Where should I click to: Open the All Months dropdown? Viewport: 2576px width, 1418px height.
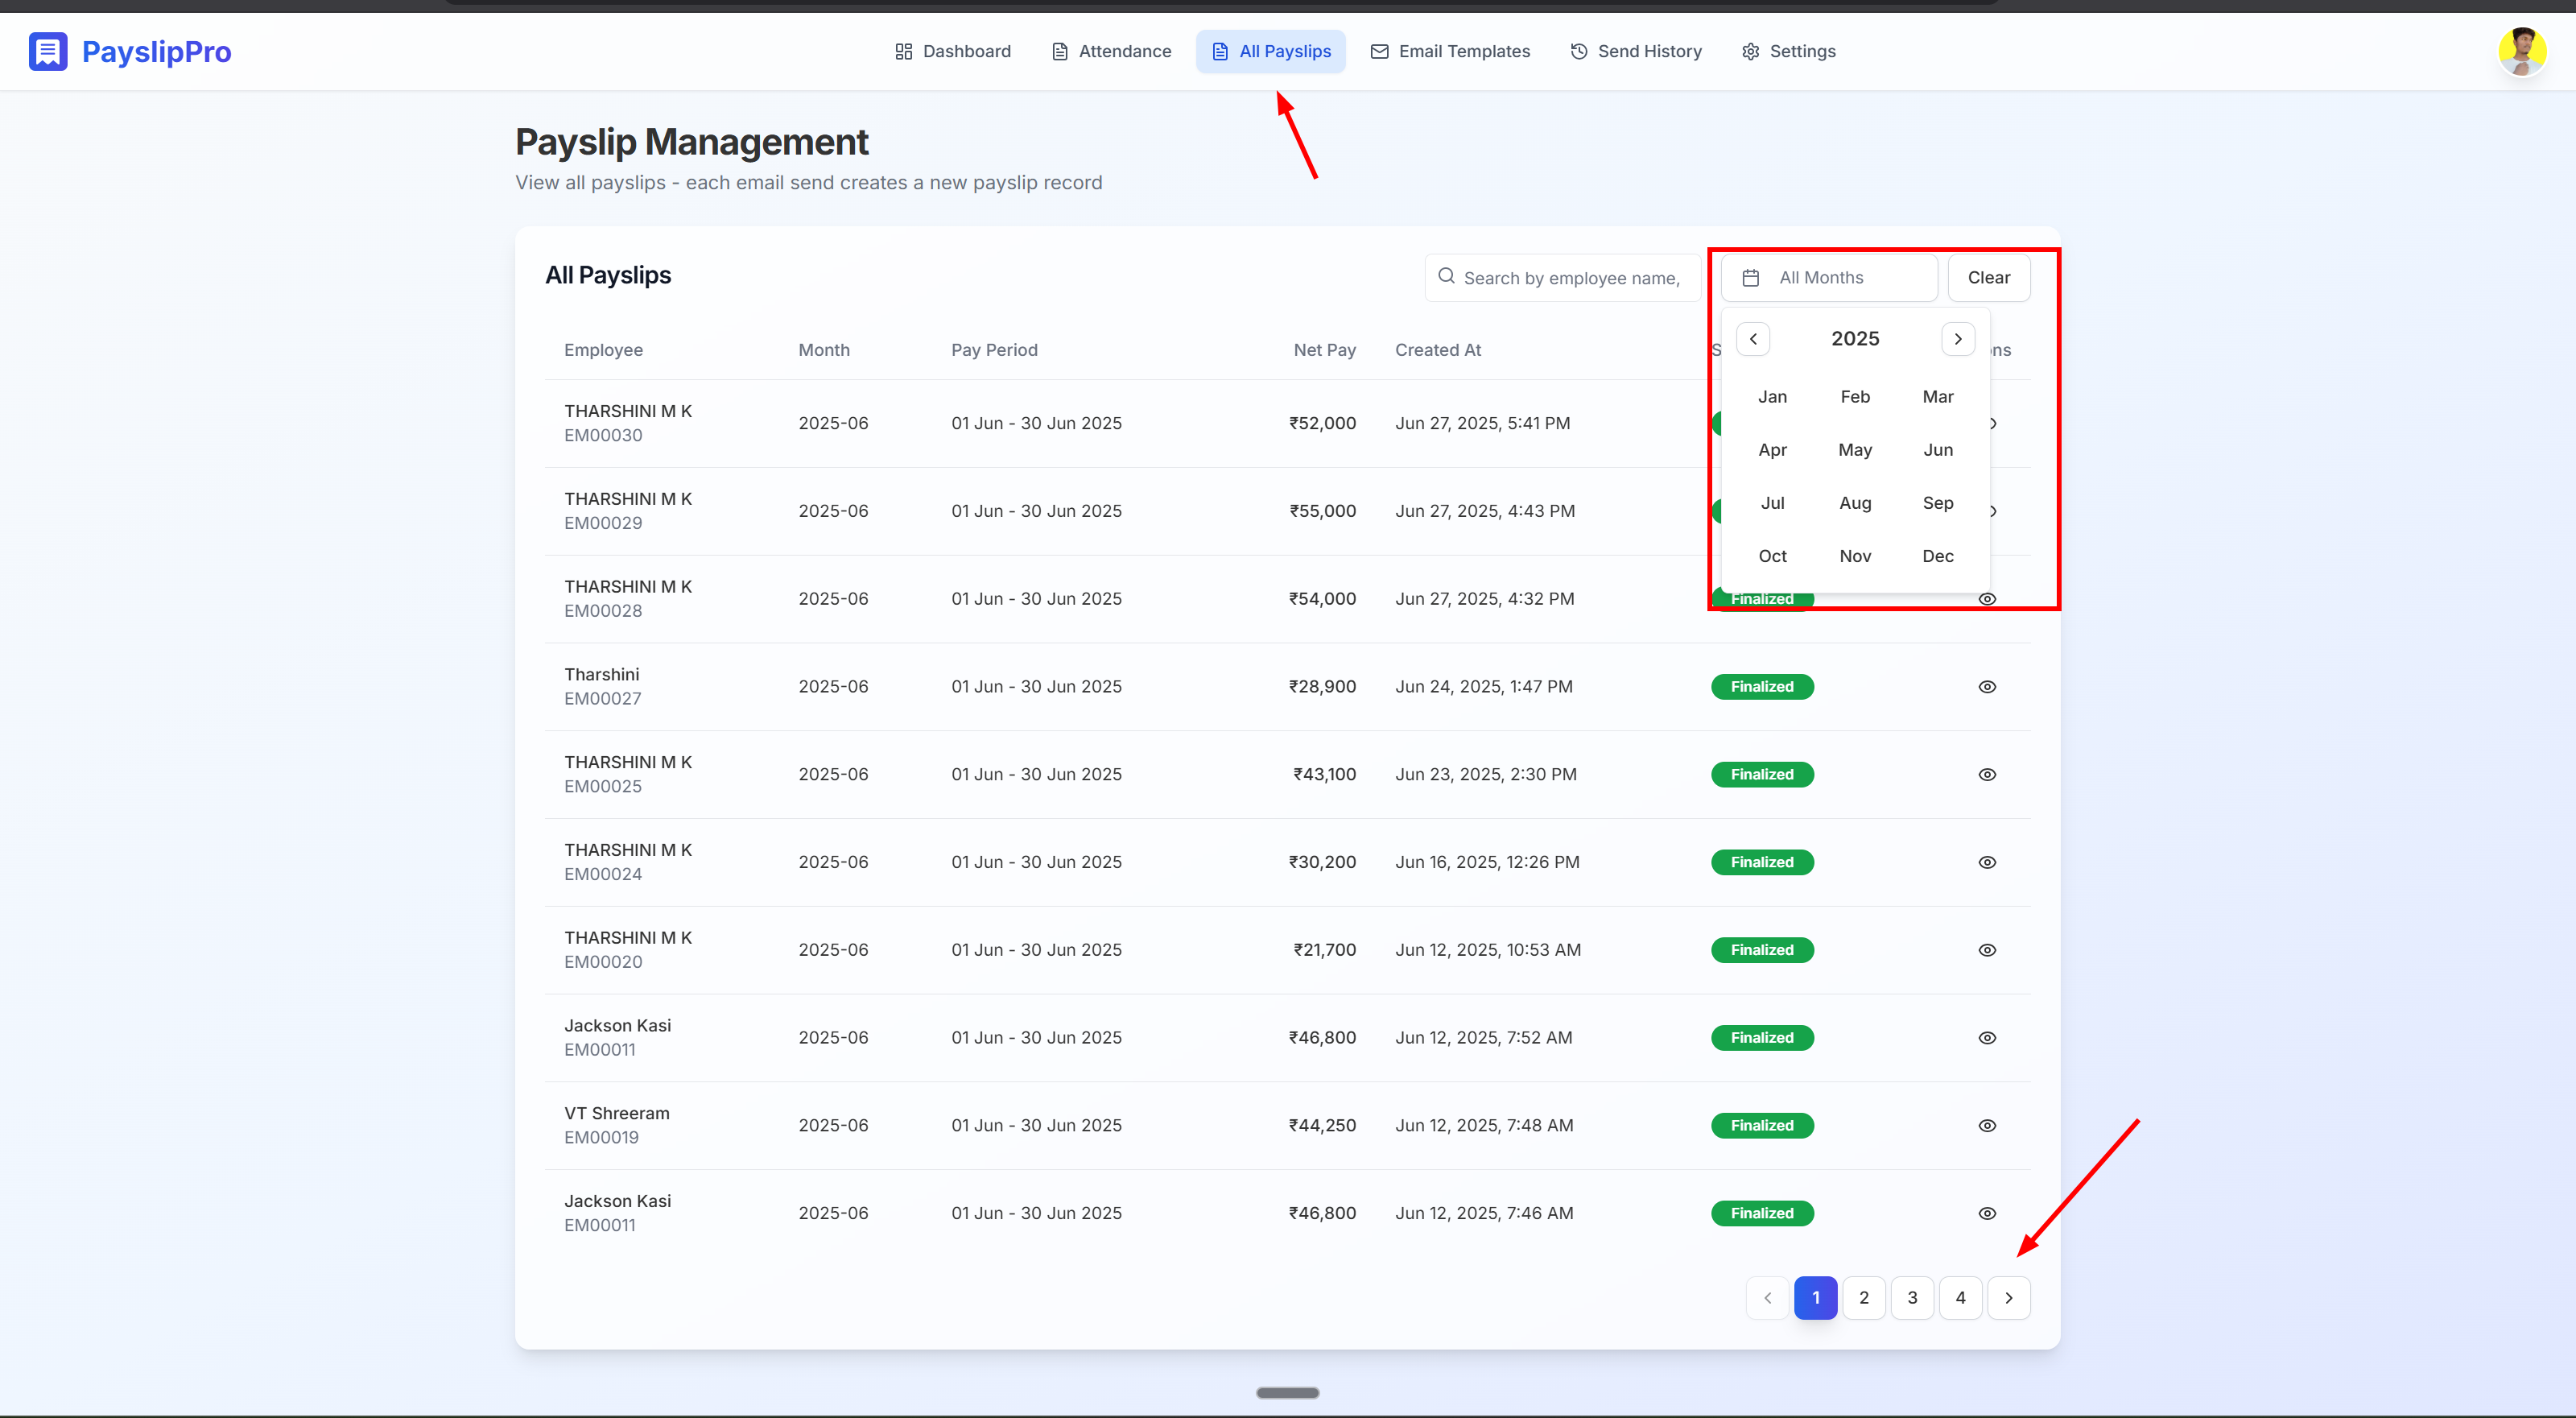point(1829,278)
